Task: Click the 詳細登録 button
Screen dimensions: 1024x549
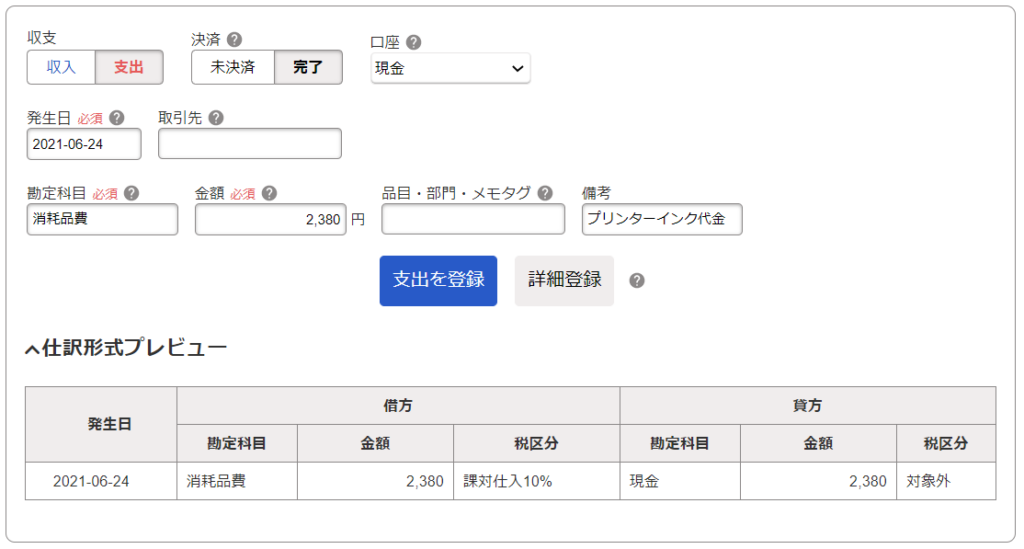Action: [564, 281]
